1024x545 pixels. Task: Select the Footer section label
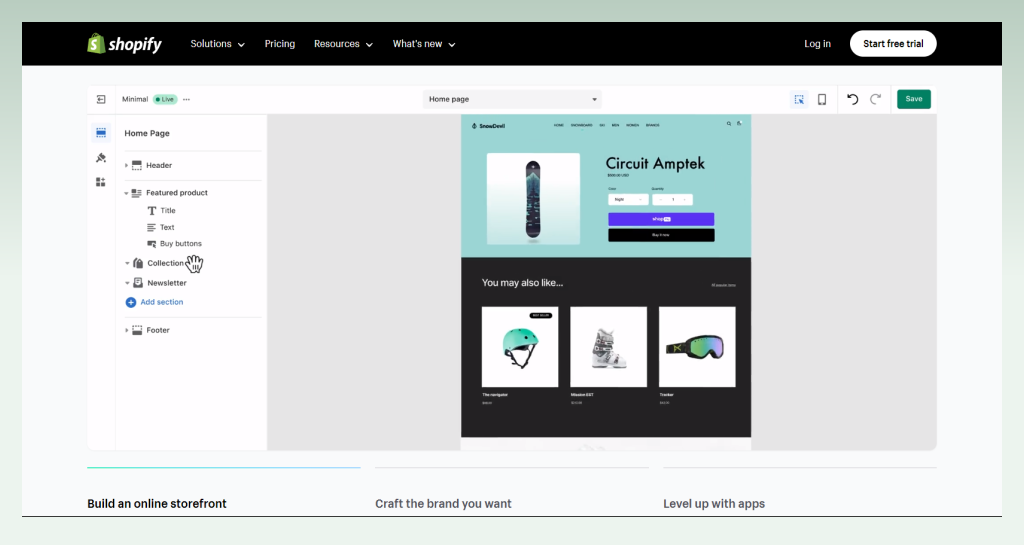point(158,330)
